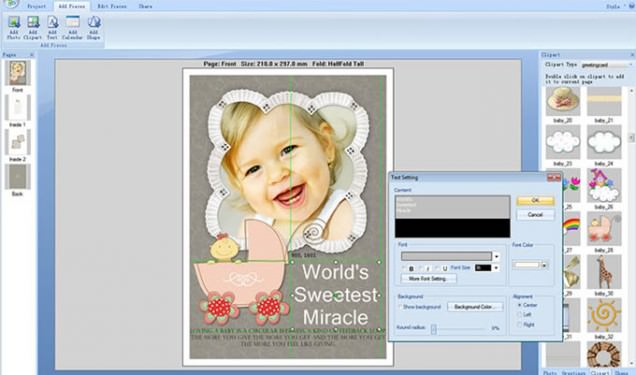Image resolution: width=636 pixels, height=375 pixels.
Task: Click the Add Calendar icon
Action: [73, 27]
